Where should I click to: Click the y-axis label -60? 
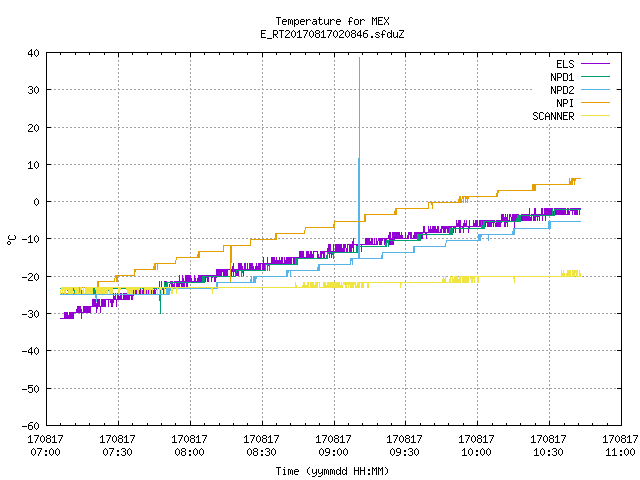coord(31,426)
